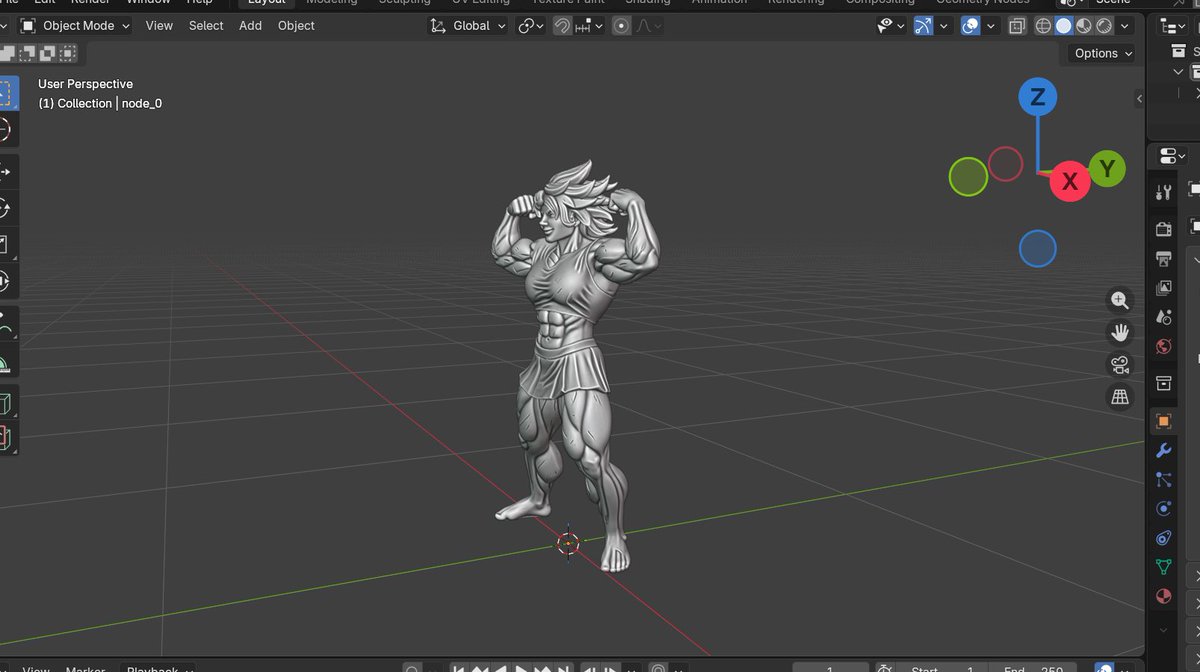Switch to Material Preview shading
Image resolution: width=1200 pixels, height=672 pixels.
coord(1084,26)
